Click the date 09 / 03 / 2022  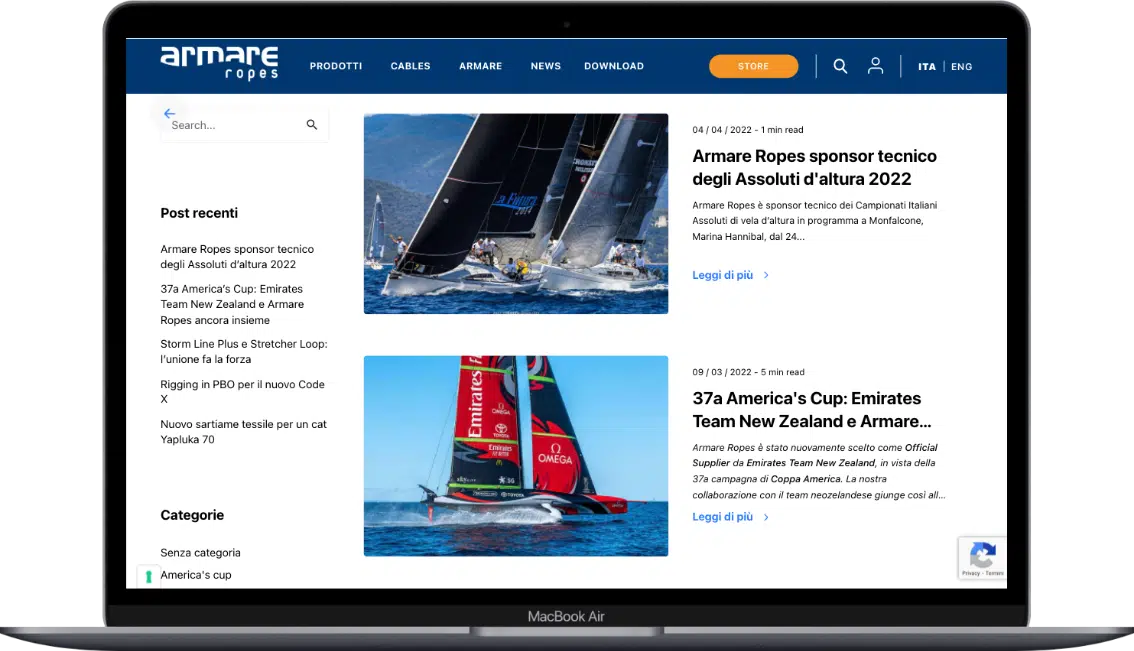722,372
